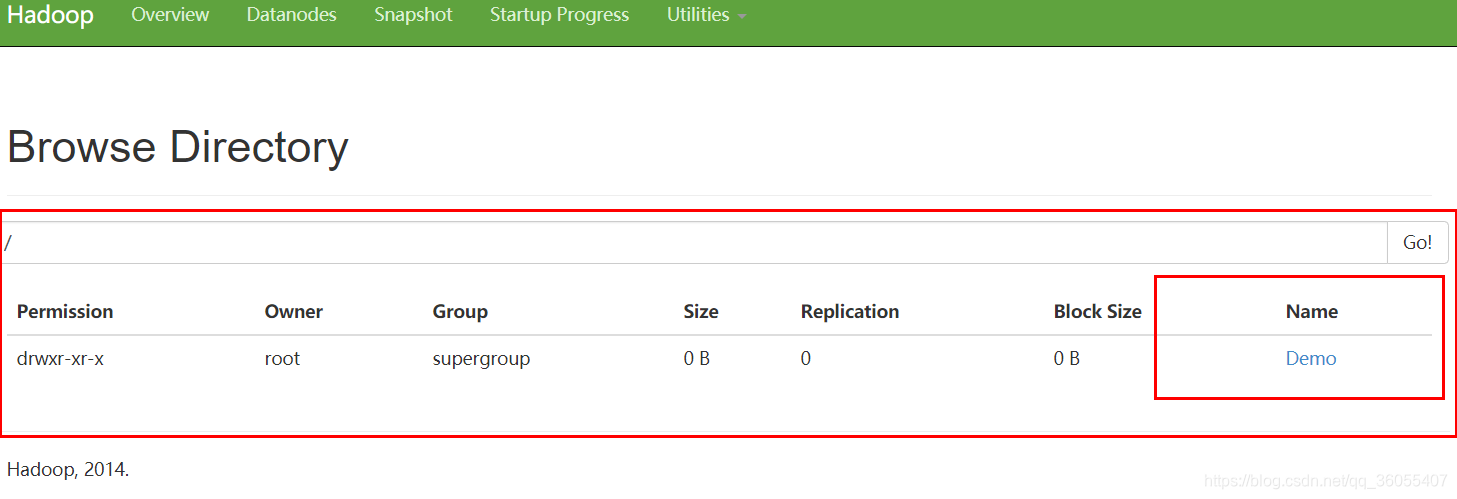
Task: Click the Hadoop brand logo text
Action: tap(50, 16)
